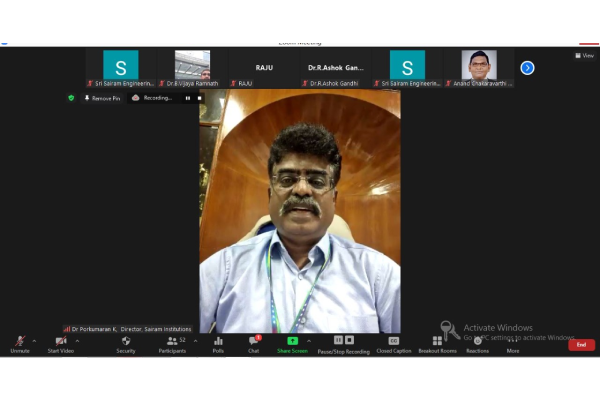Select Dr.R.Ashok Gandhi participant tile
Screen dimensions: 600x400
(x=336, y=68)
